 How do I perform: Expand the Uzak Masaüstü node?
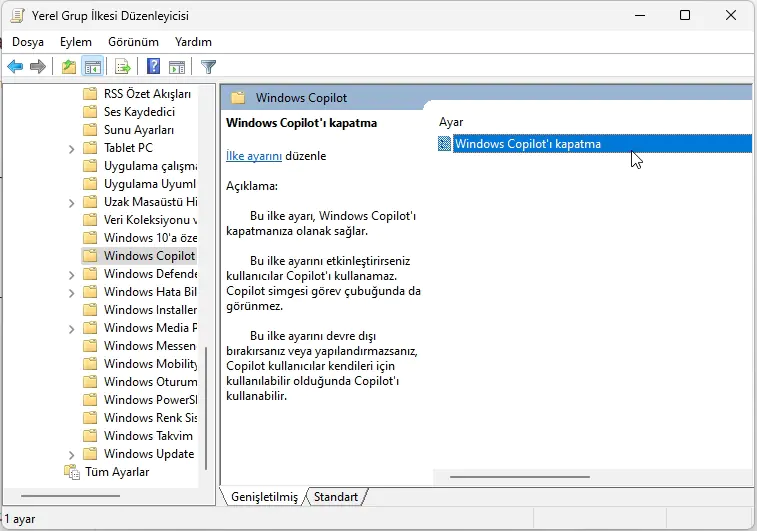tap(71, 203)
